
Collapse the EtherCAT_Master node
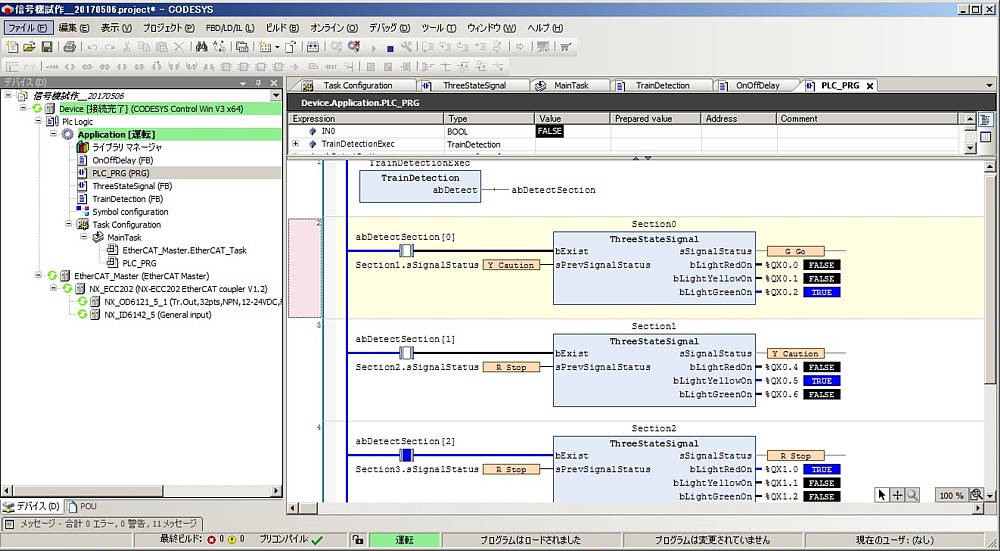pyautogui.click(x=38, y=276)
